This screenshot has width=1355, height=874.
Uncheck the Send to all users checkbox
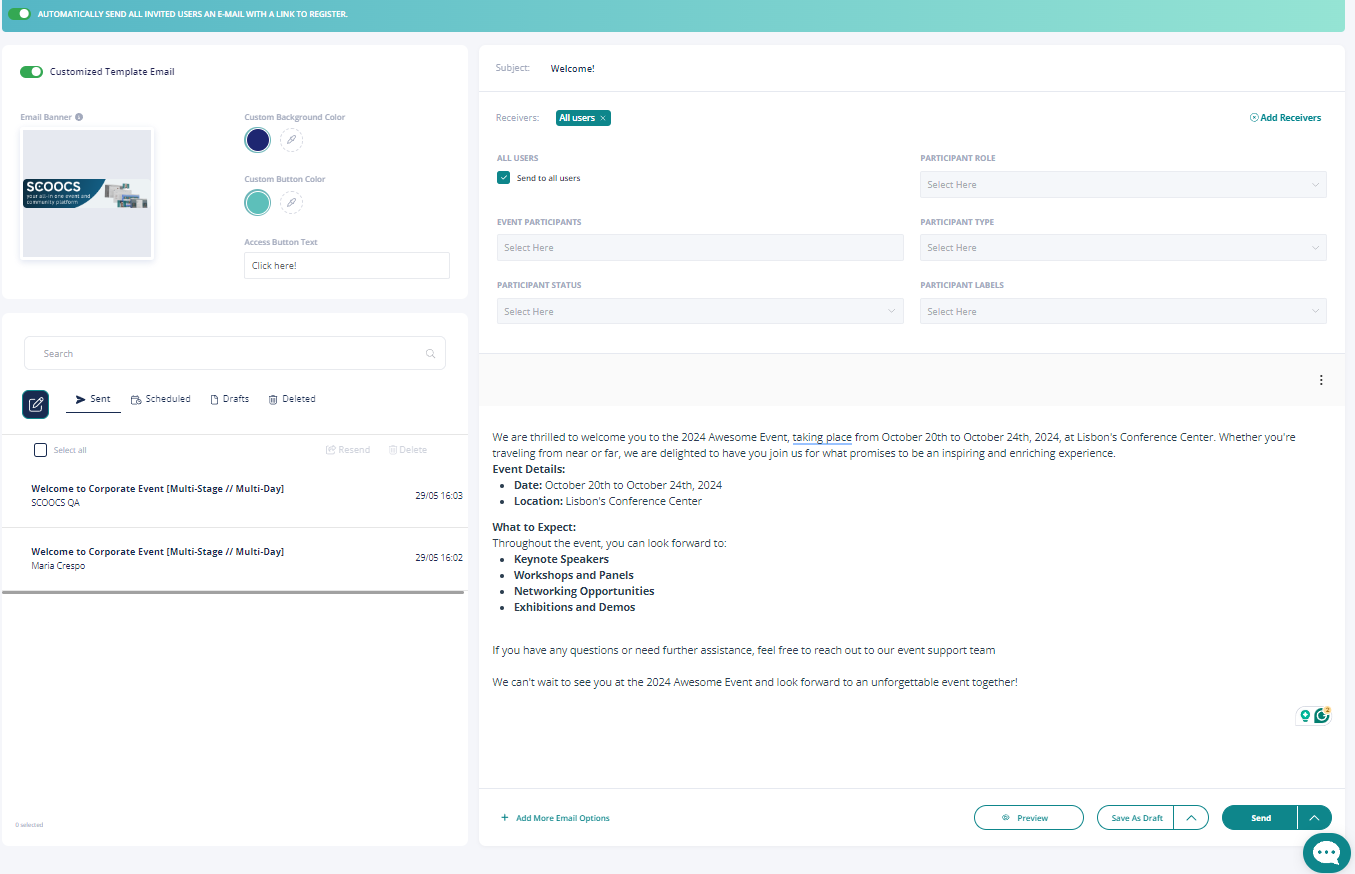coord(504,178)
